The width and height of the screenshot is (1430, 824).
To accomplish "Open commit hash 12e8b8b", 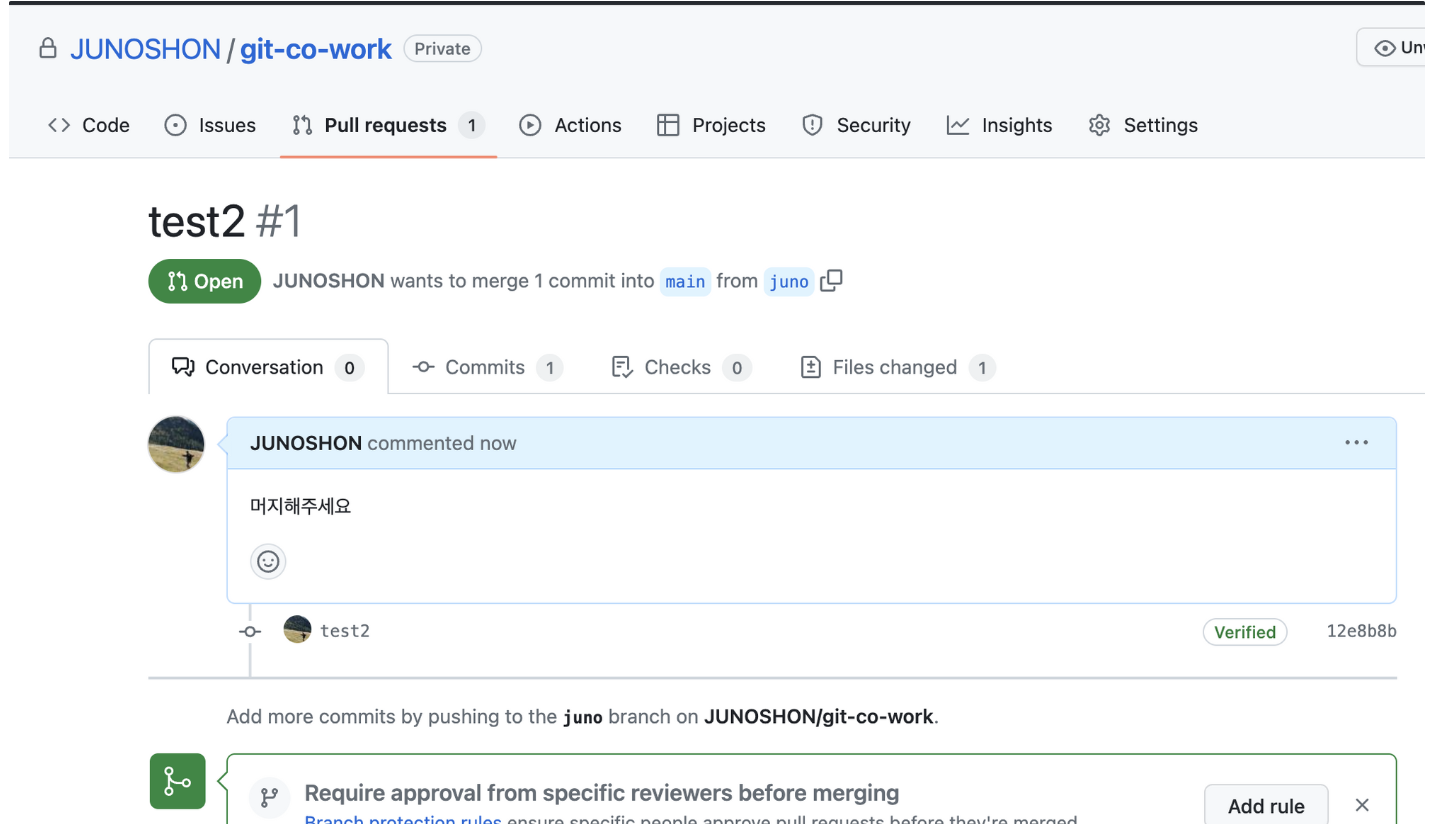I will 1361,631.
